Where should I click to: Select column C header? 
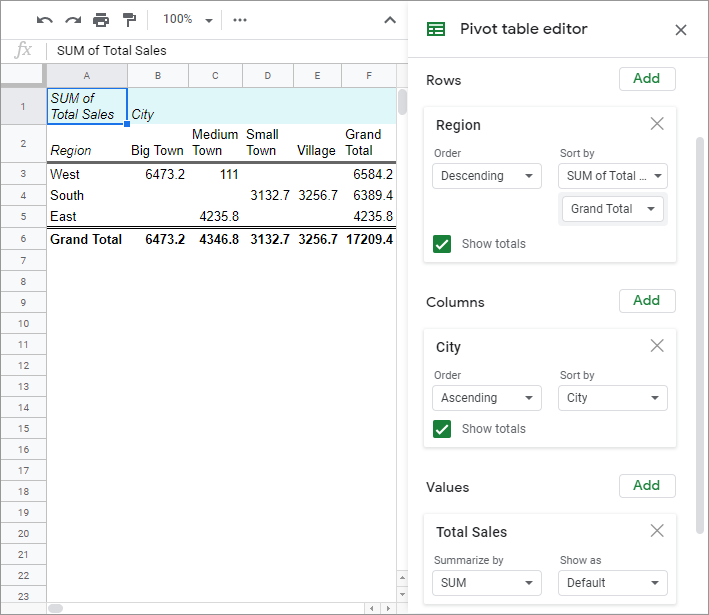(x=215, y=76)
